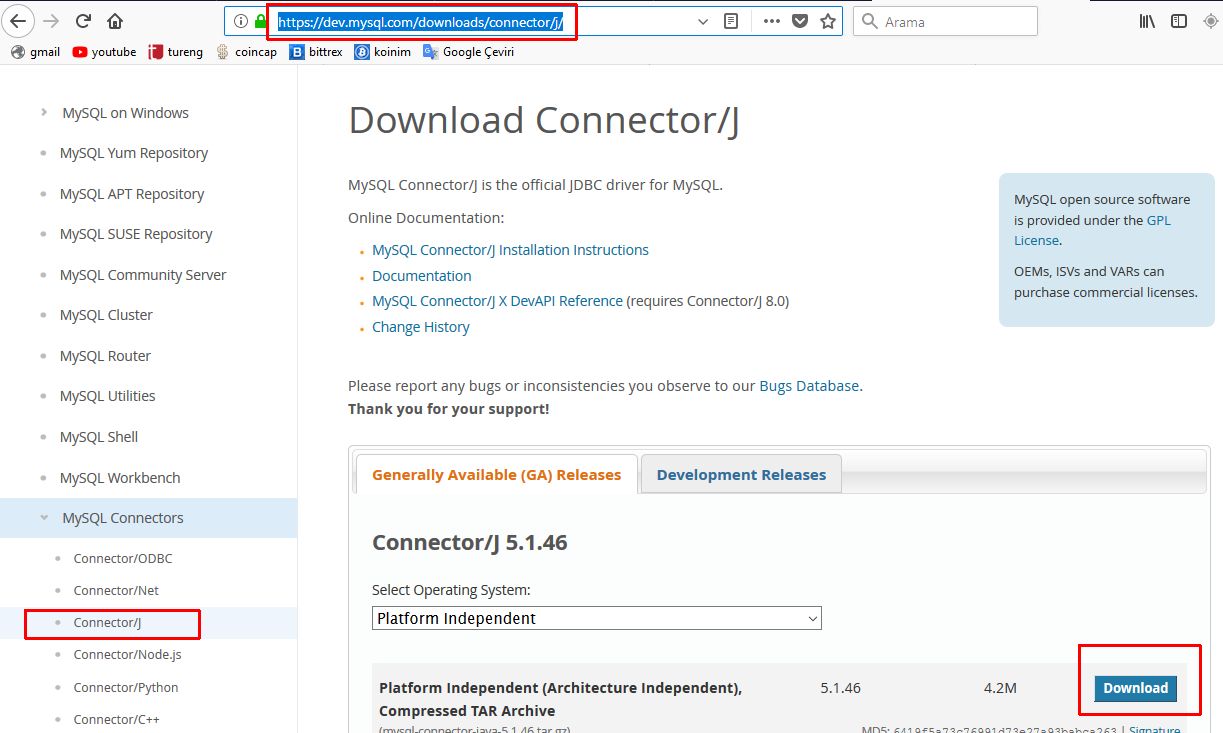The image size is (1223, 733).
Task: Click the blue Download button for TAR Archive
Action: point(1135,688)
